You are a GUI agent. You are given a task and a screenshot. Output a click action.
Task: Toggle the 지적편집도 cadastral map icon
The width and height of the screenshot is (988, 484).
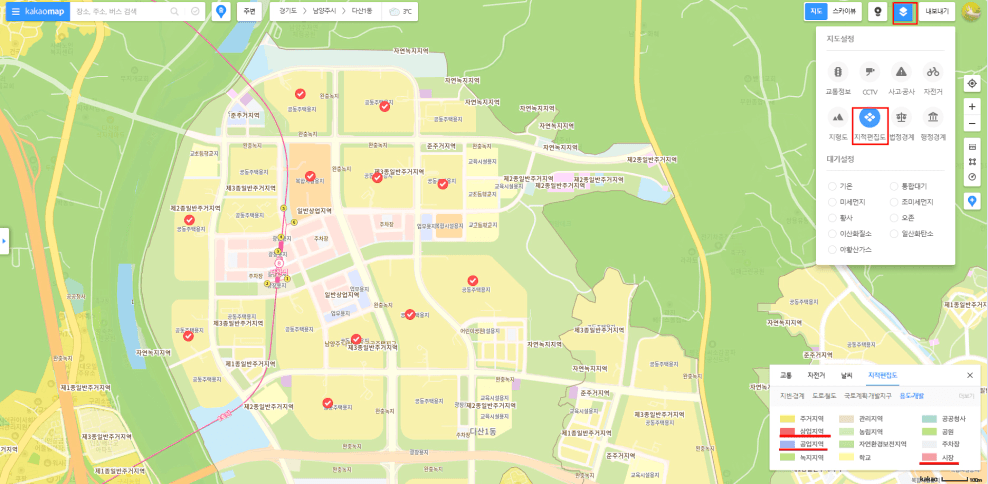(x=870, y=118)
